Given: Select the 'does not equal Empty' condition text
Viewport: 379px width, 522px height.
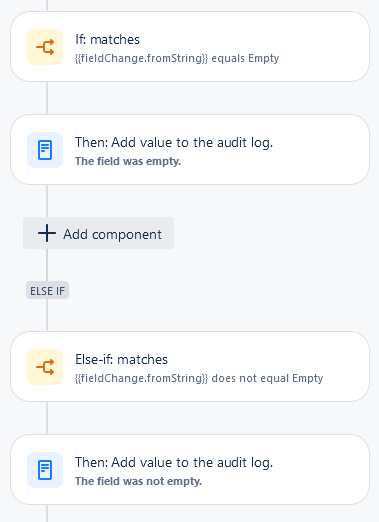Looking at the screenshot, I should pos(267,378).
